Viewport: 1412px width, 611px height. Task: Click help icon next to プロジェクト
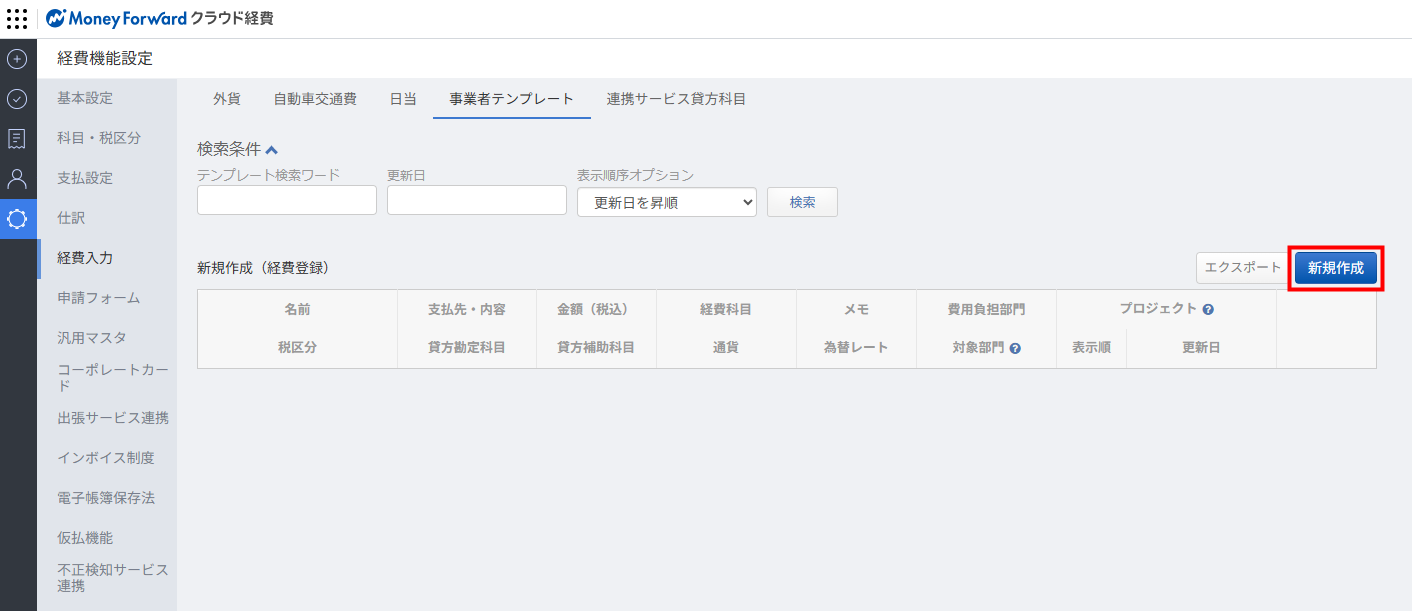point(1208,310)
